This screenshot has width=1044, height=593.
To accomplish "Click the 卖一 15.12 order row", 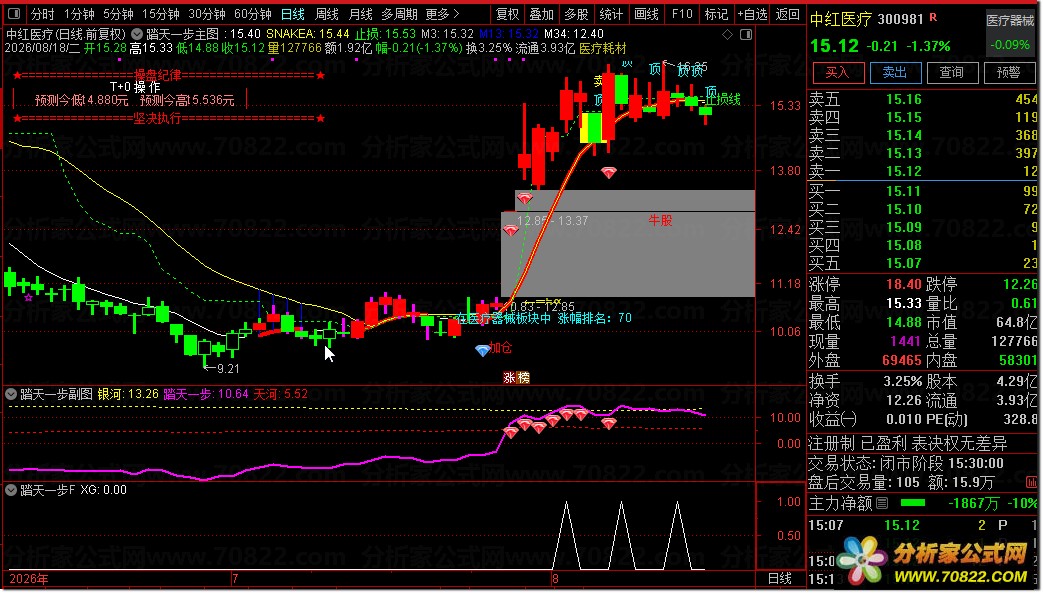I will [x=923, y=172].
